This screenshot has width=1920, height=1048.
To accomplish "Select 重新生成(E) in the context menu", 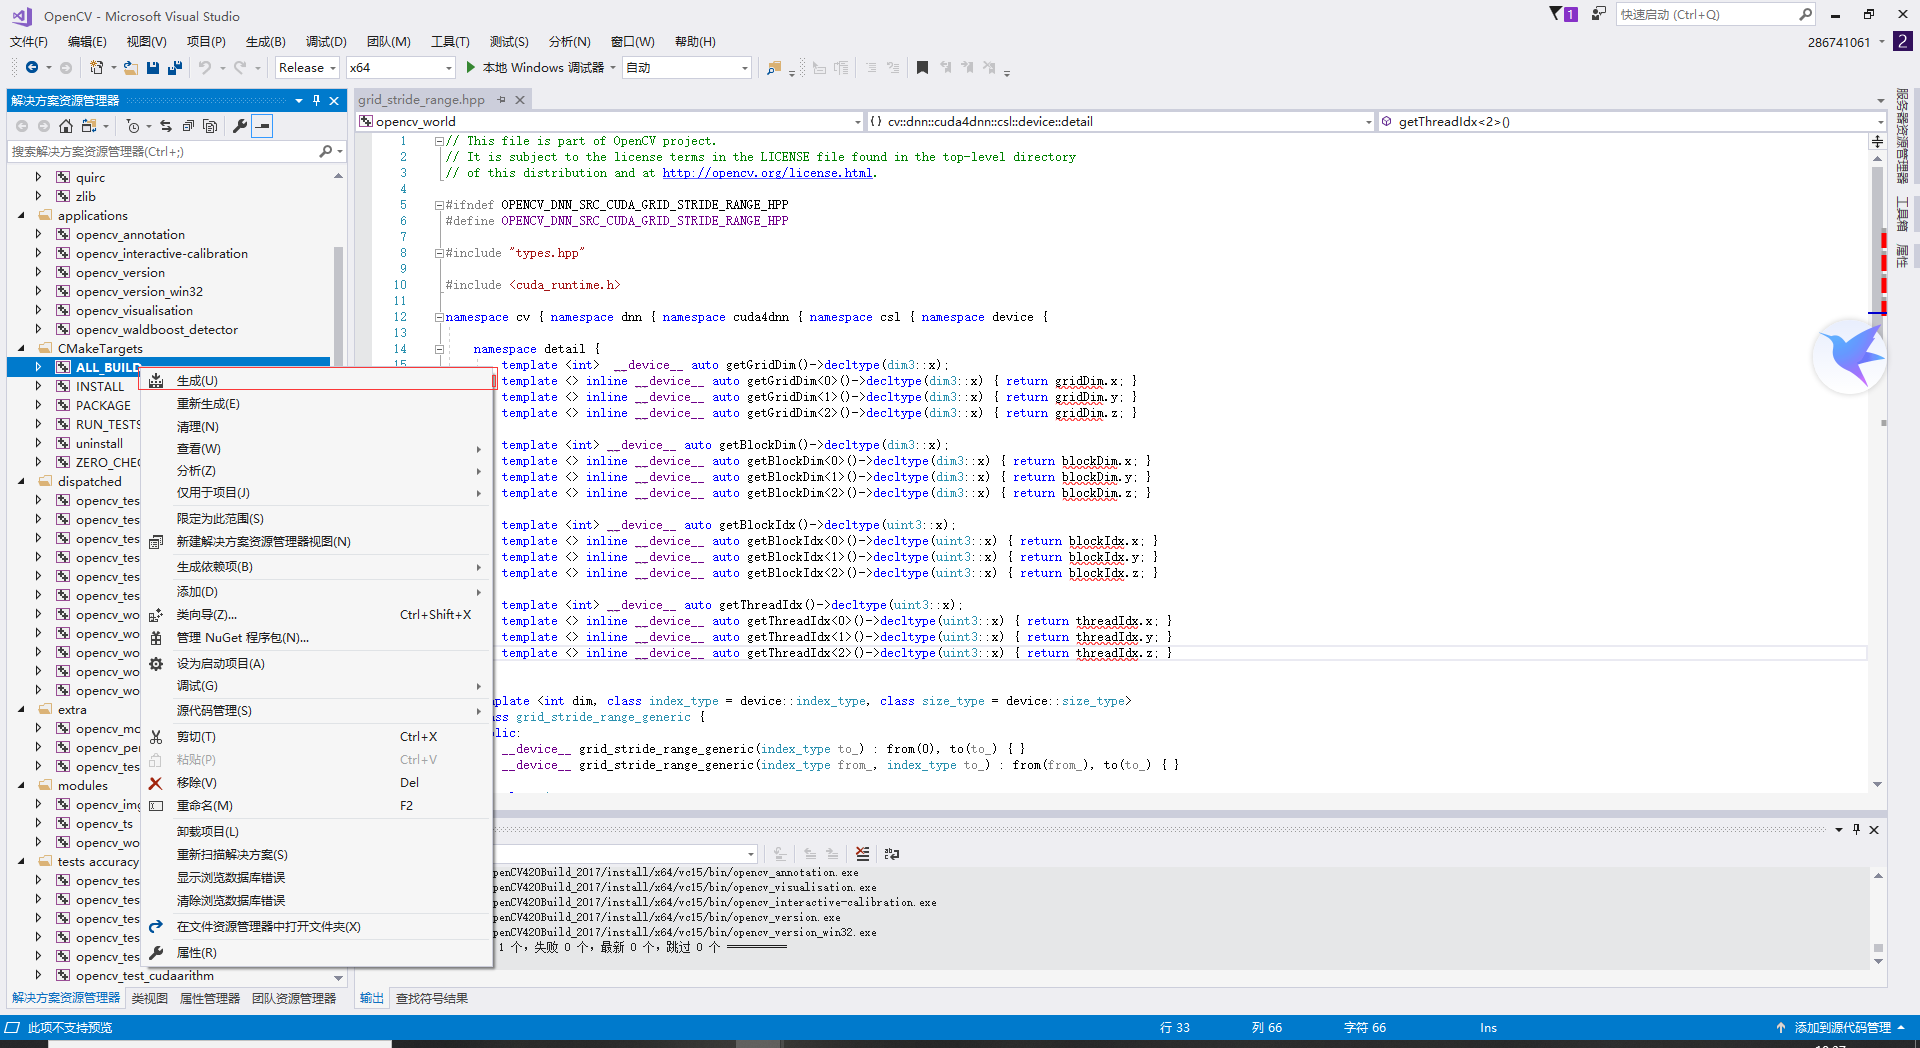I will (x=210, y=404).
